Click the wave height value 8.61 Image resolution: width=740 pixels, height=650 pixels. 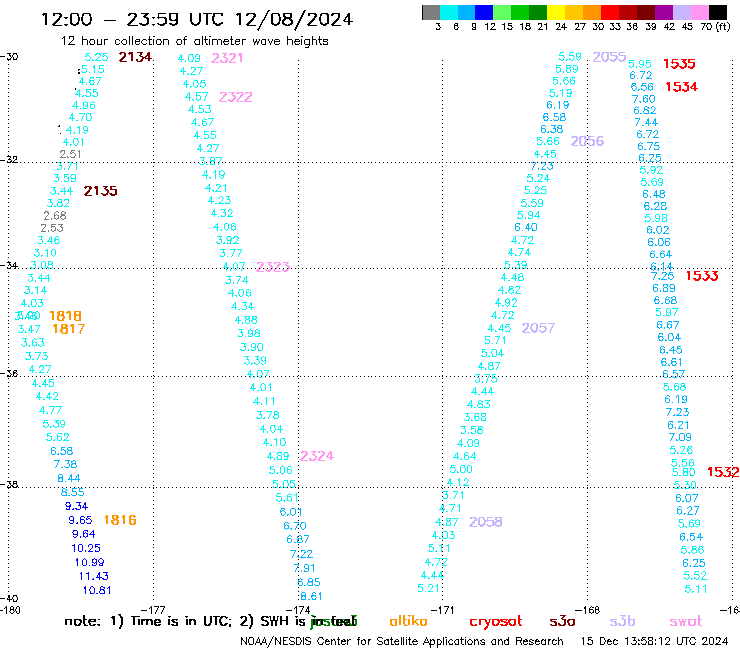click(x=311, y=597)
